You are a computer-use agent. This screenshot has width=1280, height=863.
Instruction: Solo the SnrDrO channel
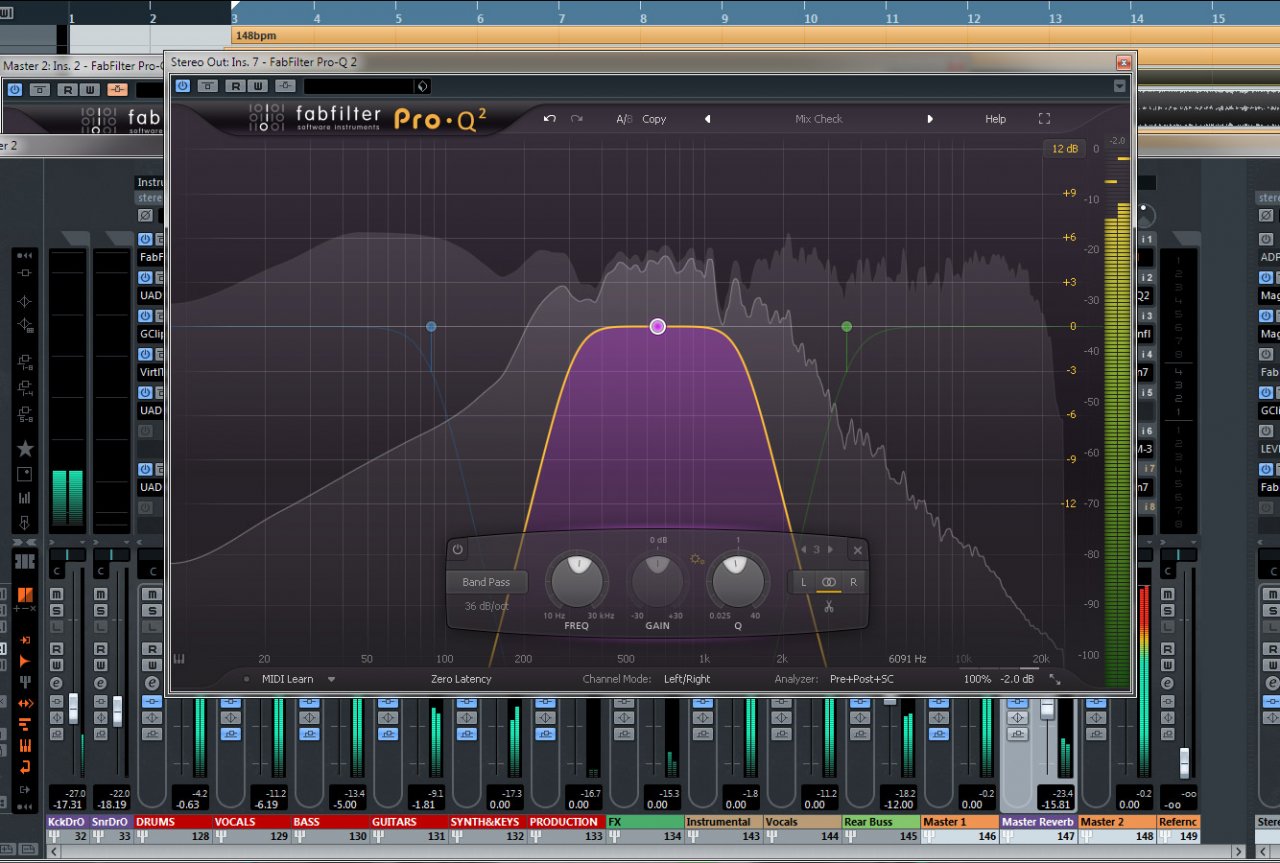(x=101, y=610)
